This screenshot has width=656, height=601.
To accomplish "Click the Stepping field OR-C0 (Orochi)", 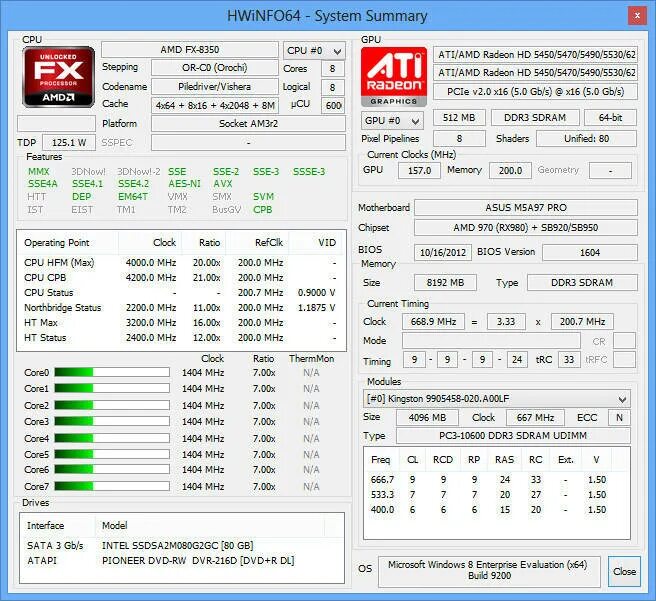I will pyautogui.click(x=215, y=68).
